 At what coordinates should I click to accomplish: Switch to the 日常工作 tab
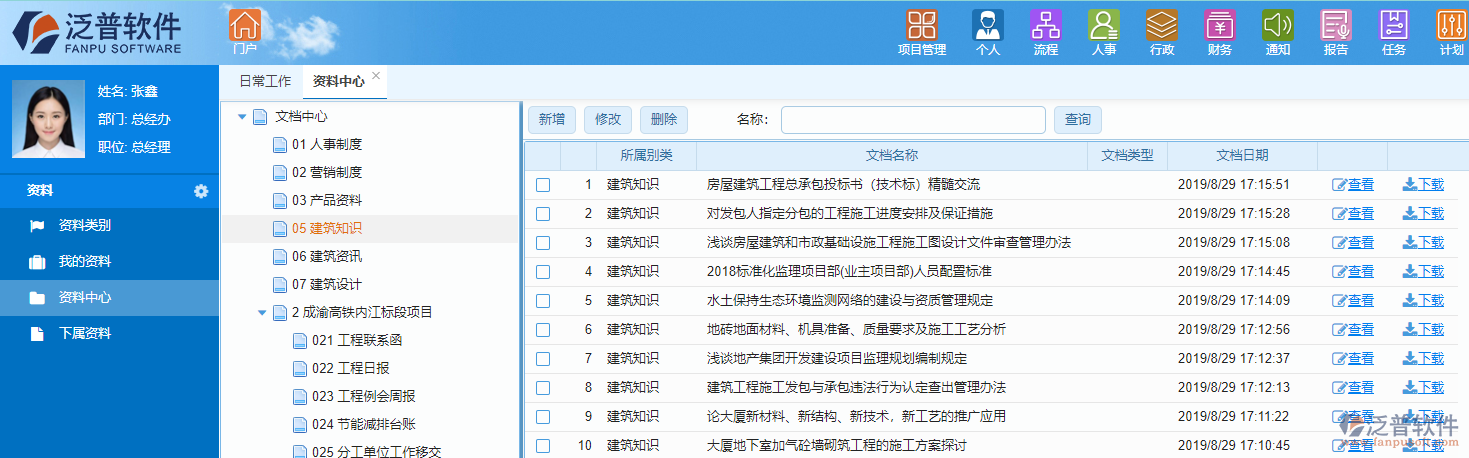pyautogui.click(x=265, y=82)
